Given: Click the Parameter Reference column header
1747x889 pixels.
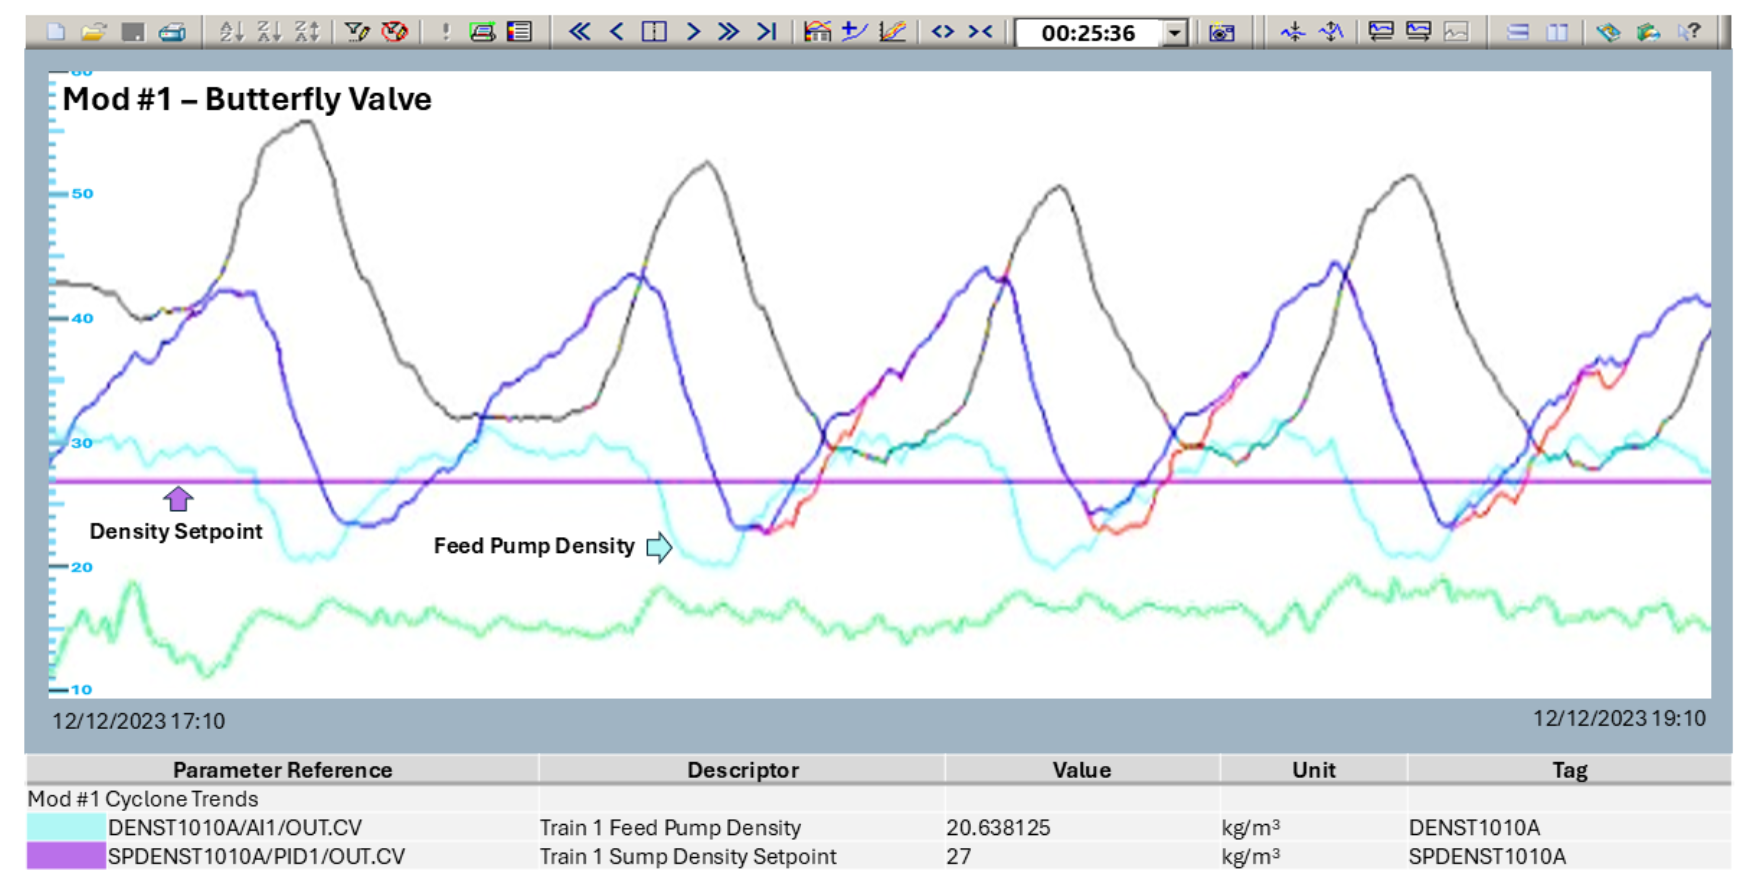Looking at the screenshot, I should pos(282,770).
